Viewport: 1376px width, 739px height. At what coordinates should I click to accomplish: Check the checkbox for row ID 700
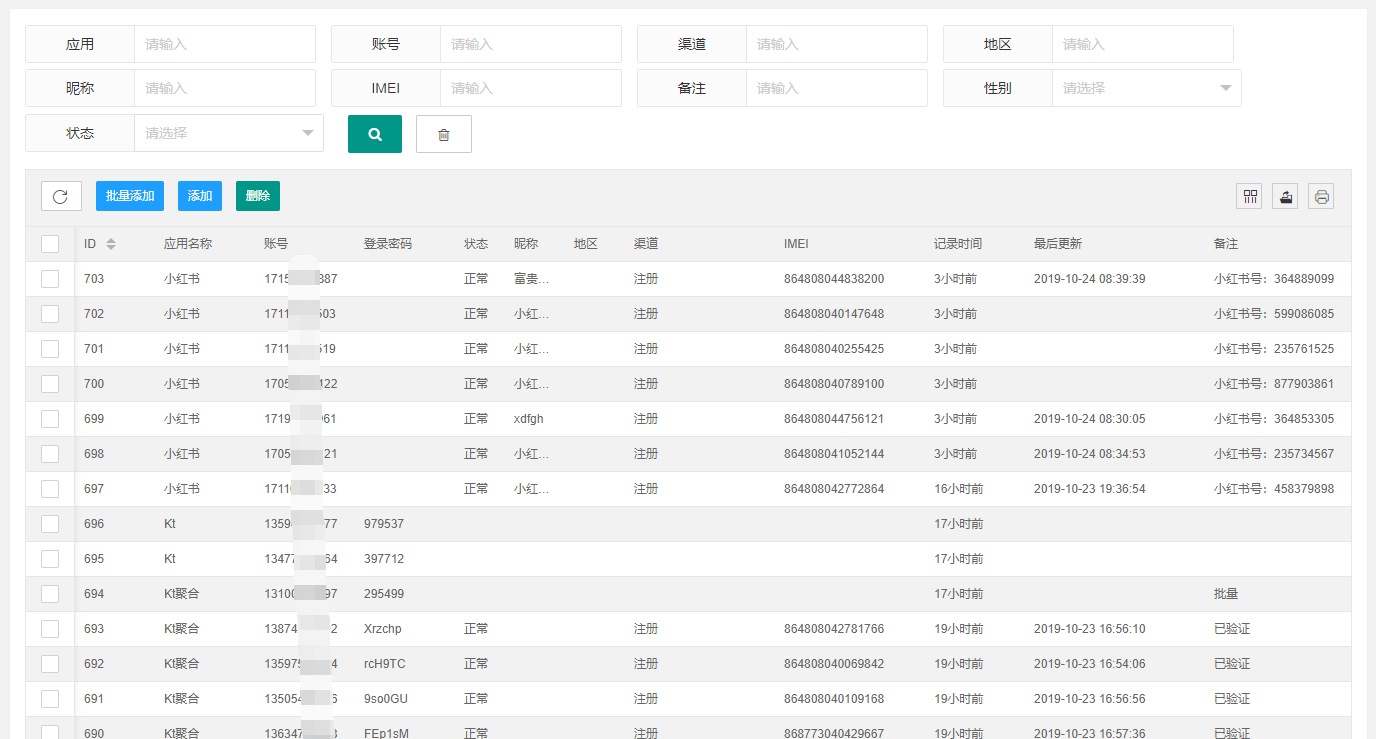50,384
